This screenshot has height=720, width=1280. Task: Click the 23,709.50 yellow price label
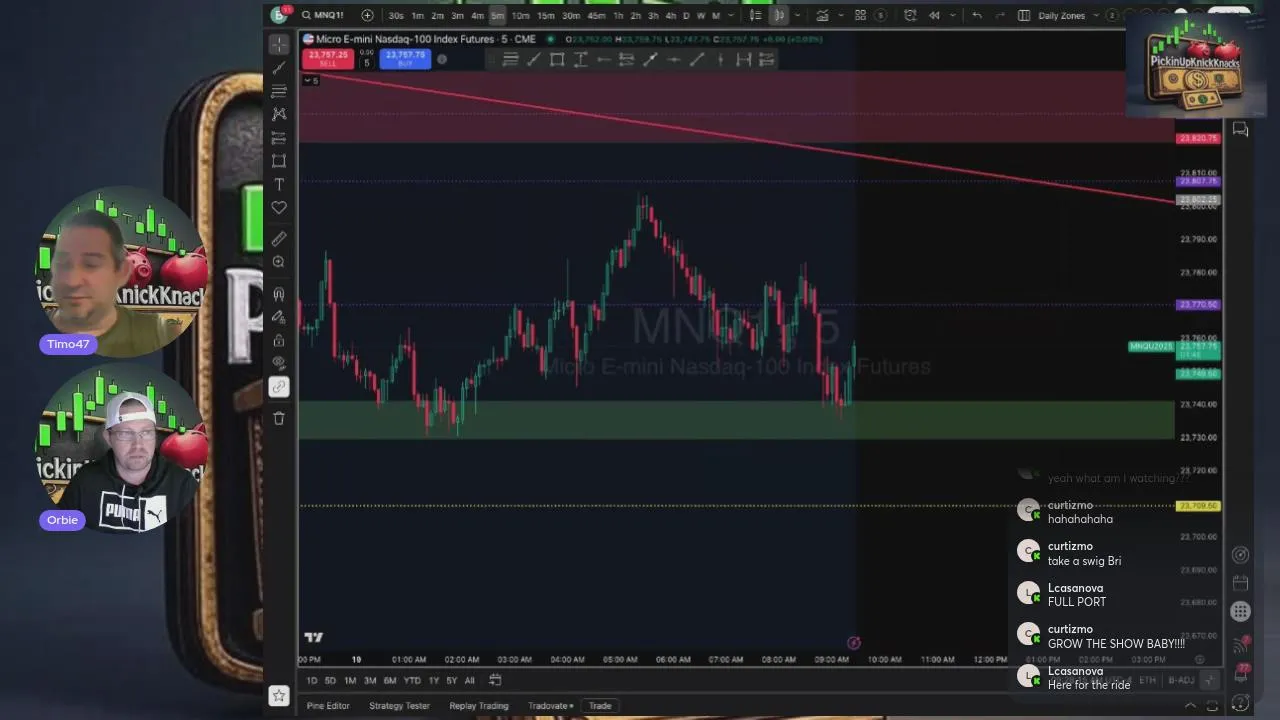pos(1198,506)
